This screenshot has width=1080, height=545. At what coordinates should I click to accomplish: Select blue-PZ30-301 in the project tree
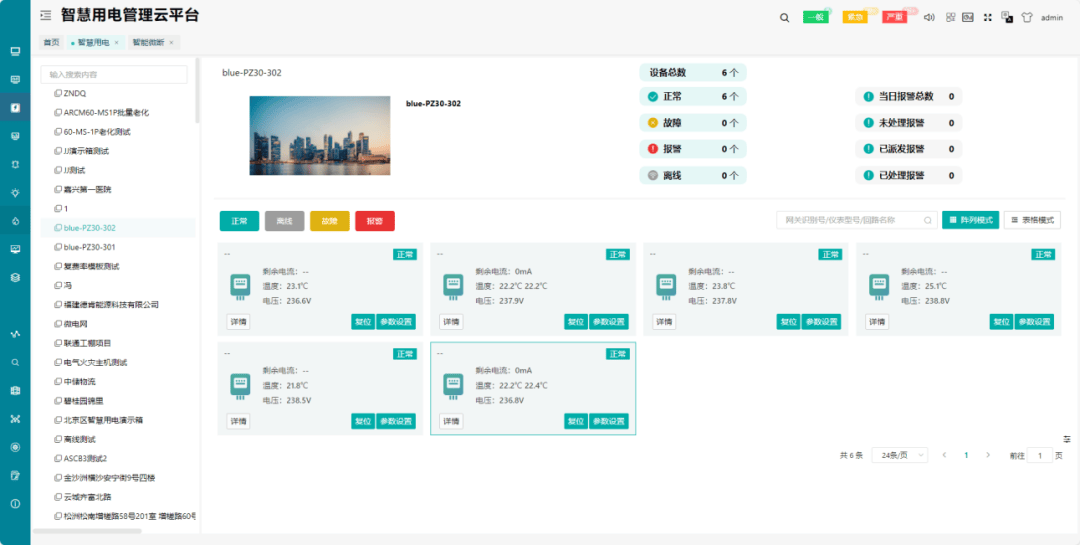click(x=89, y=247)
